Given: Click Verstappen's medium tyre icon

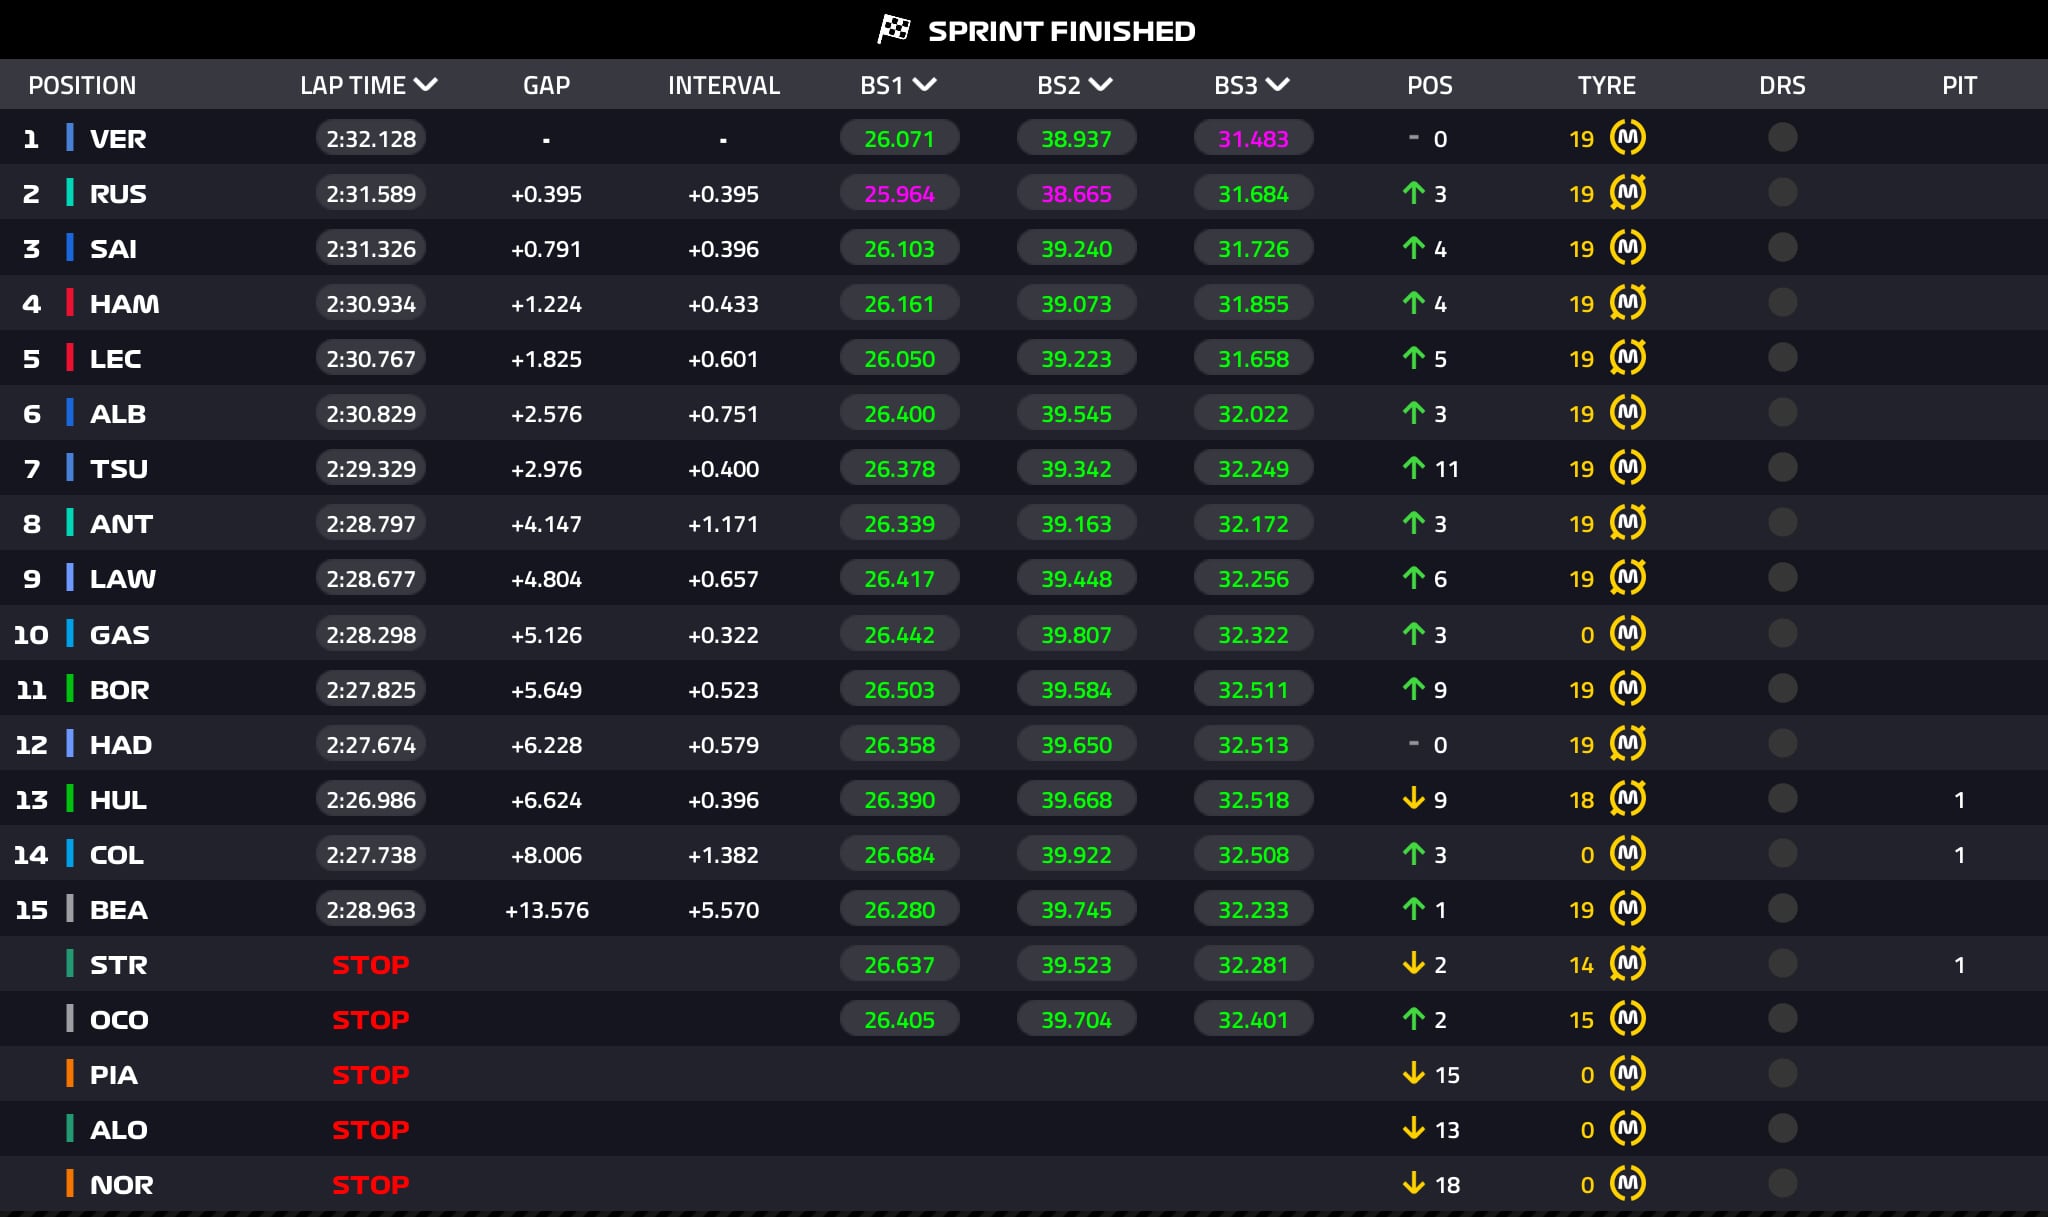Looking at the screenshot, I should coord(1627,137).
